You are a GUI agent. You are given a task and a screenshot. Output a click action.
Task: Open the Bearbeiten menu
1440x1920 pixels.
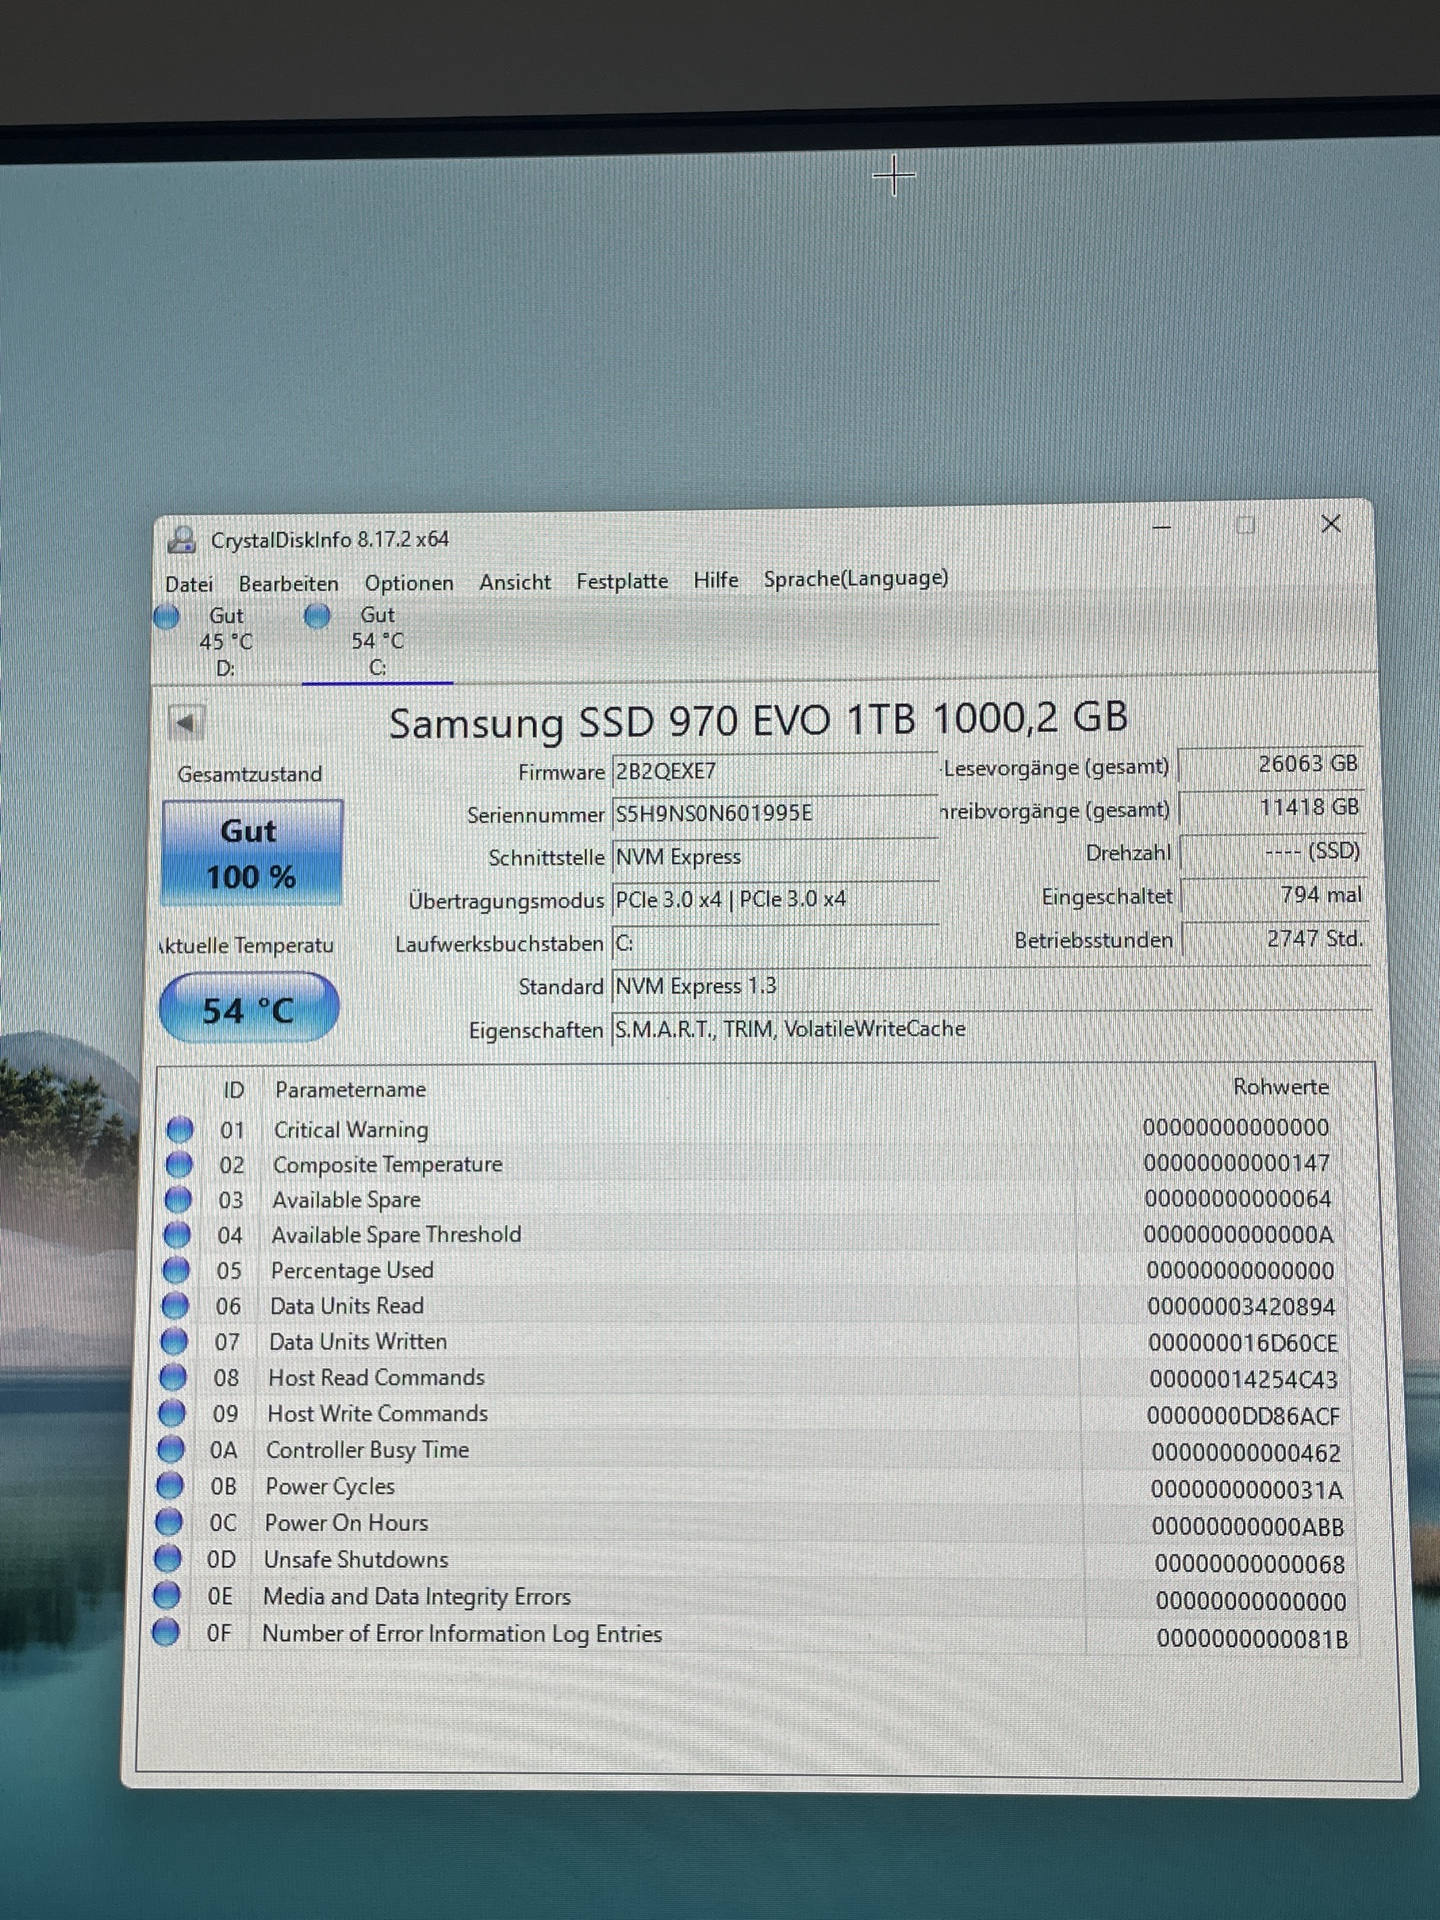(x=289, y=583)
